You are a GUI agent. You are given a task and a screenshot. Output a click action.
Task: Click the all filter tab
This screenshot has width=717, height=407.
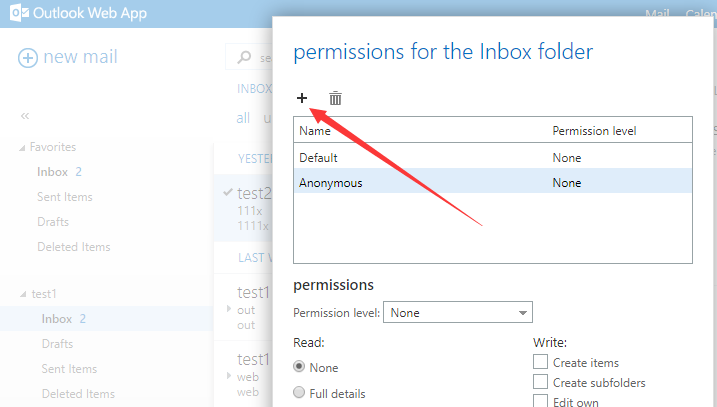coord(243,118)
